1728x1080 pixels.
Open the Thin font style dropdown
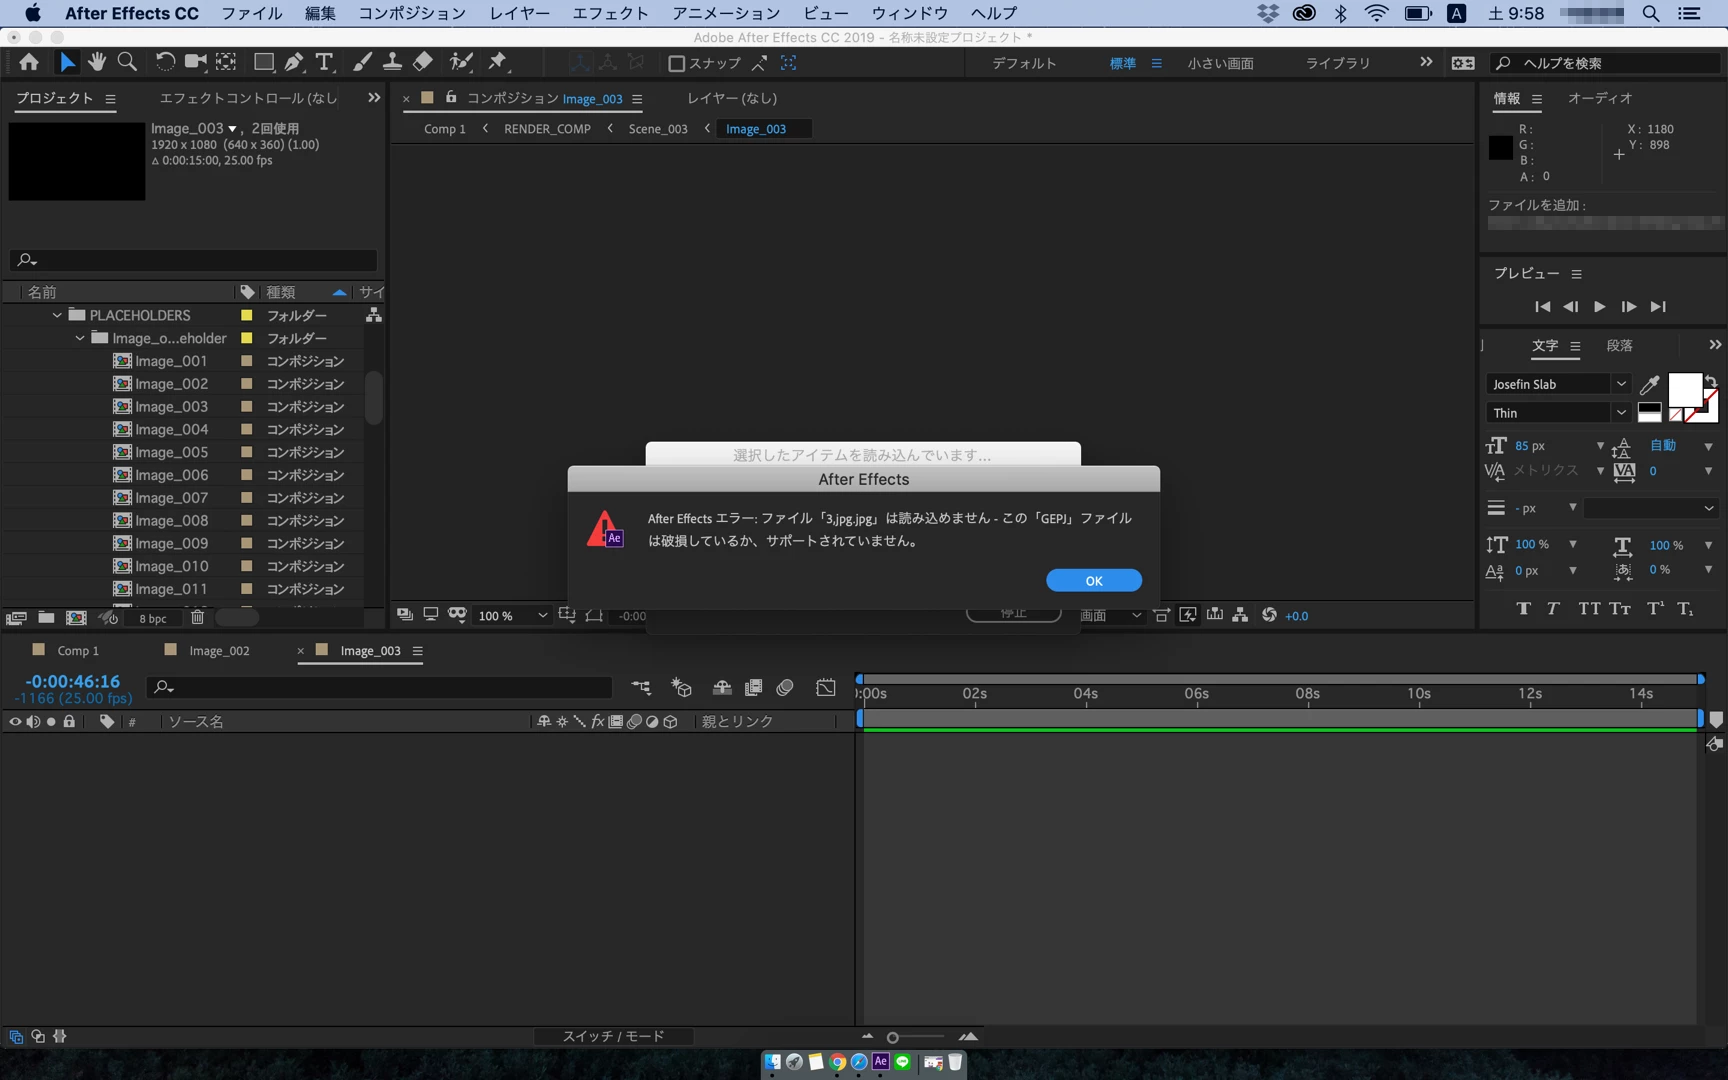pos(1558,413)
